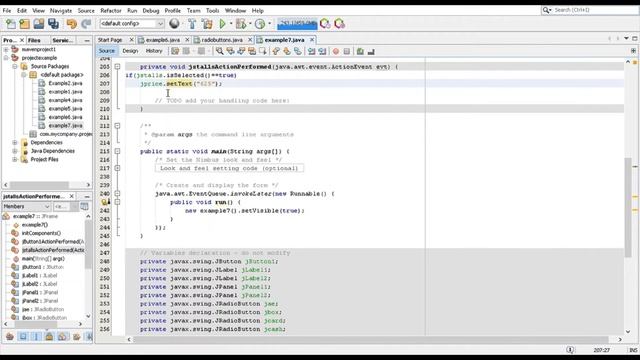Click the Uncomment icon in editor toolbar

pyautogui.click(x=371, y=51)
